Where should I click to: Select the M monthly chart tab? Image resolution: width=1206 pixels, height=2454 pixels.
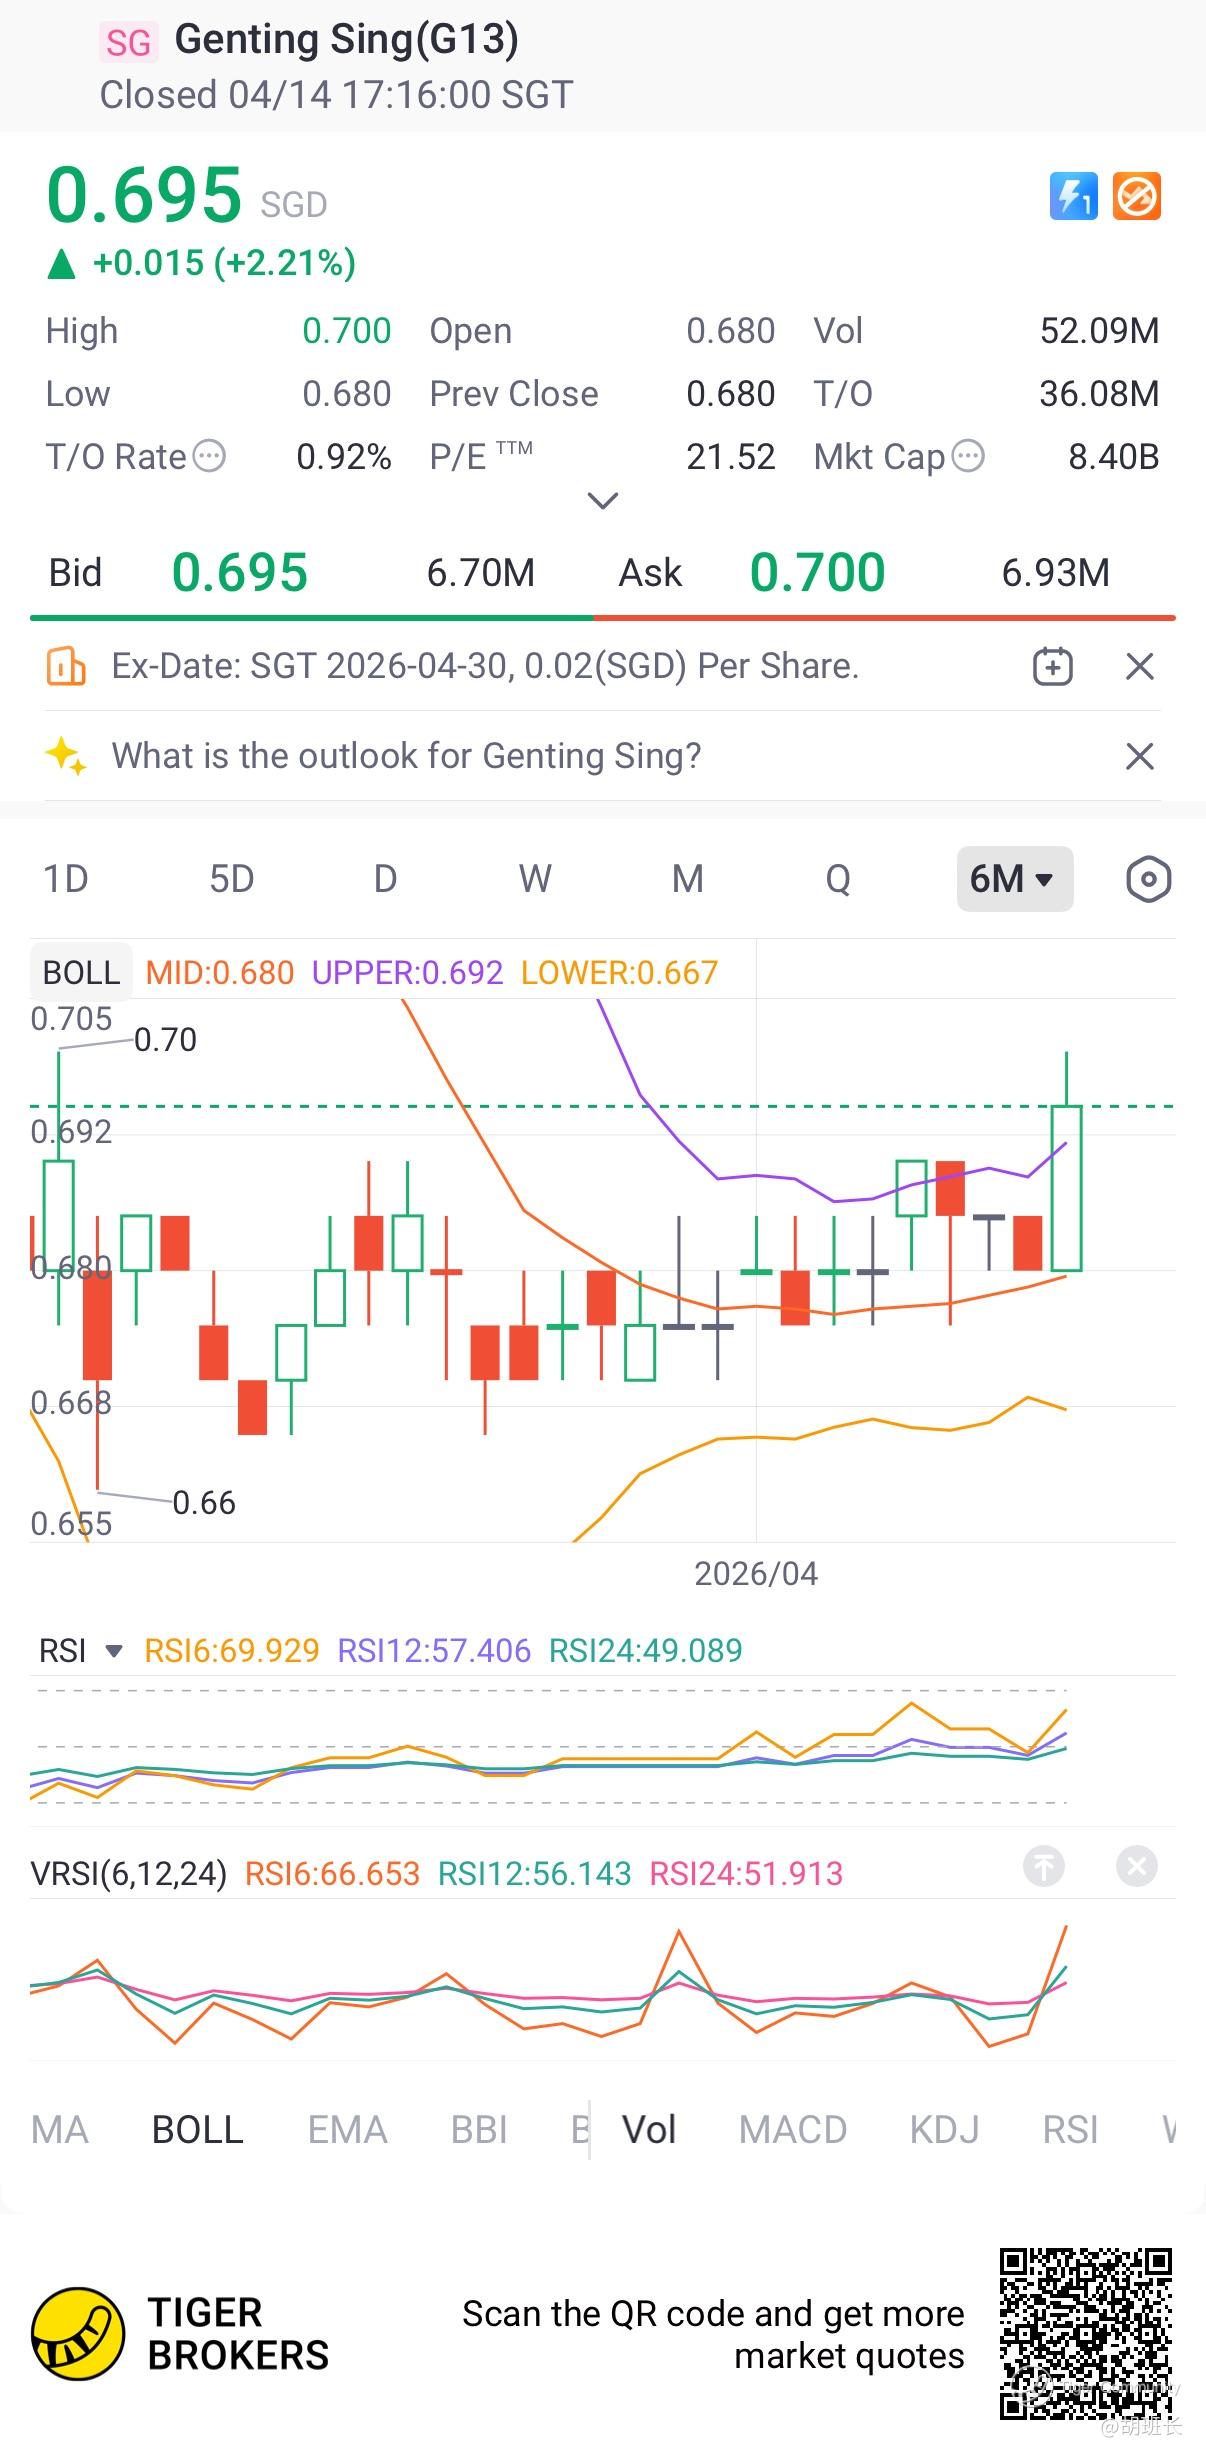(x=687, y=879)
